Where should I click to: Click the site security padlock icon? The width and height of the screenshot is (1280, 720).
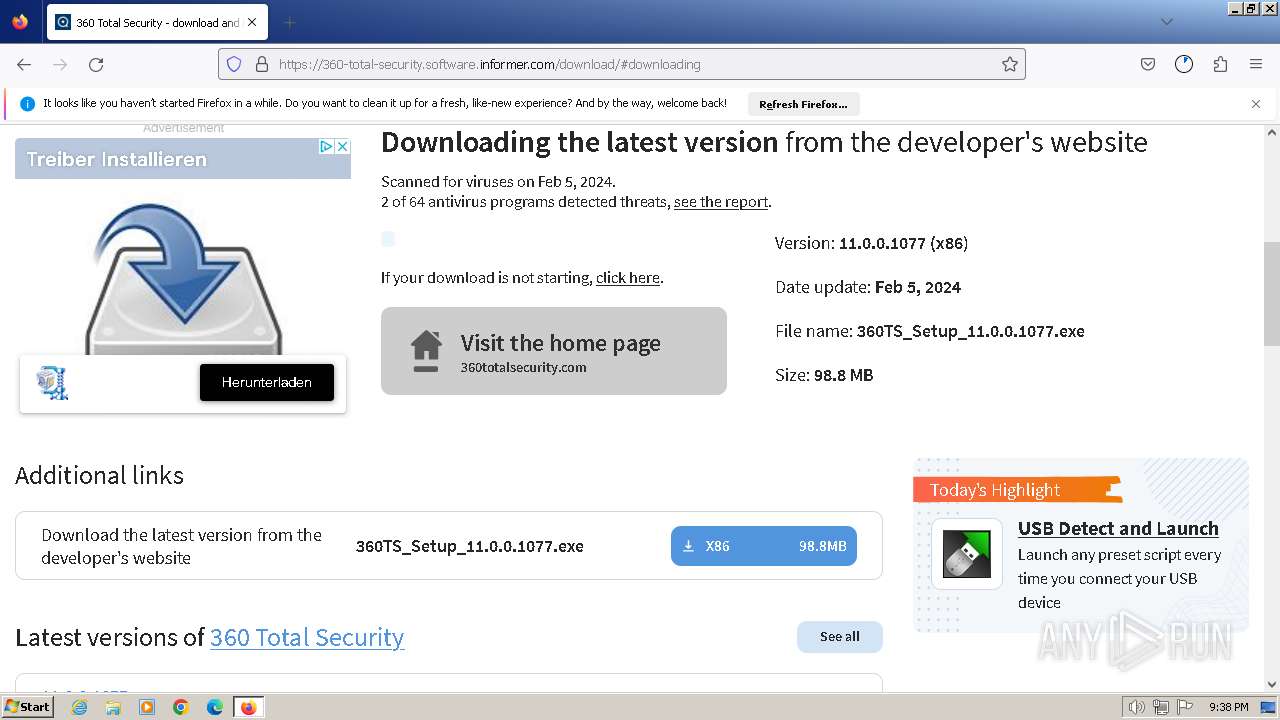click(x=262, y=64)
